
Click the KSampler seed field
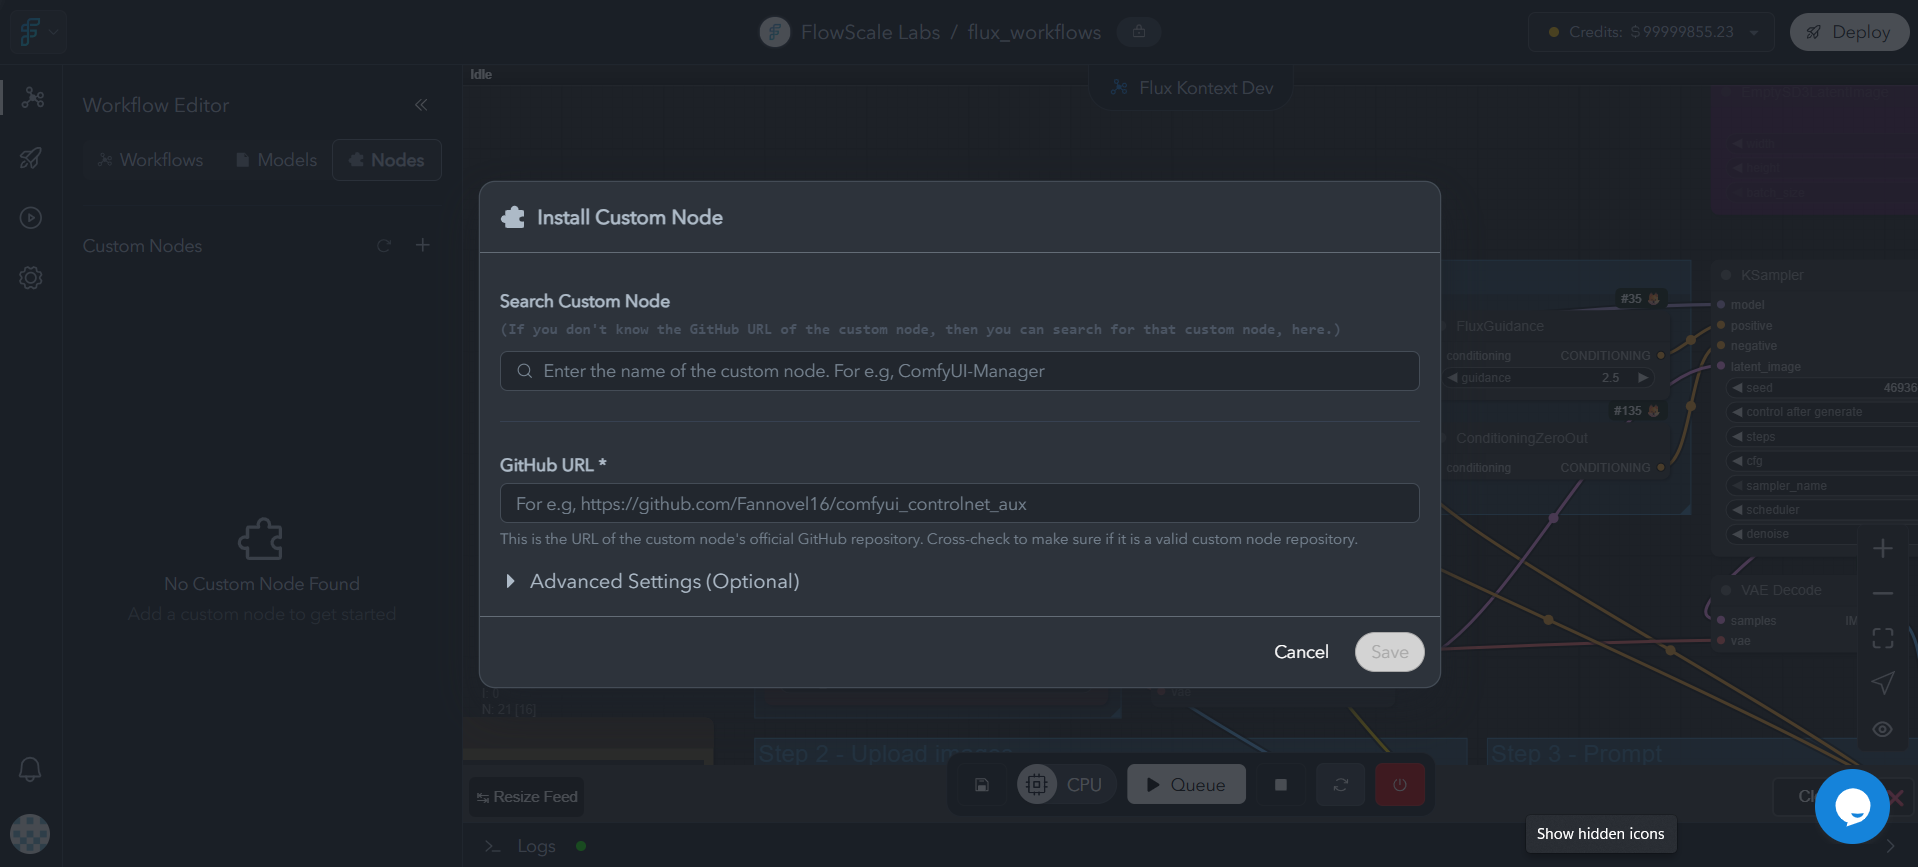pos(1824,388)
